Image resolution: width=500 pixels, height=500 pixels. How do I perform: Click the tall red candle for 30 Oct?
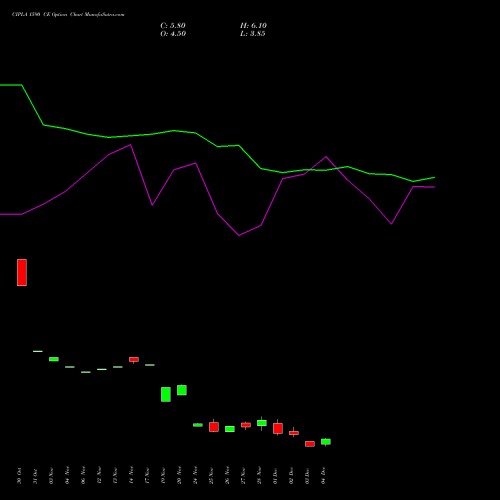tap(22, 272)
